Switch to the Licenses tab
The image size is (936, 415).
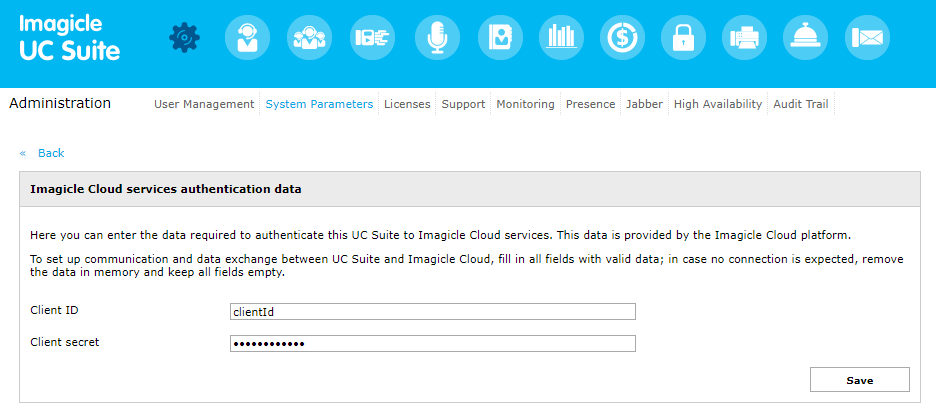tap(407, 104)
